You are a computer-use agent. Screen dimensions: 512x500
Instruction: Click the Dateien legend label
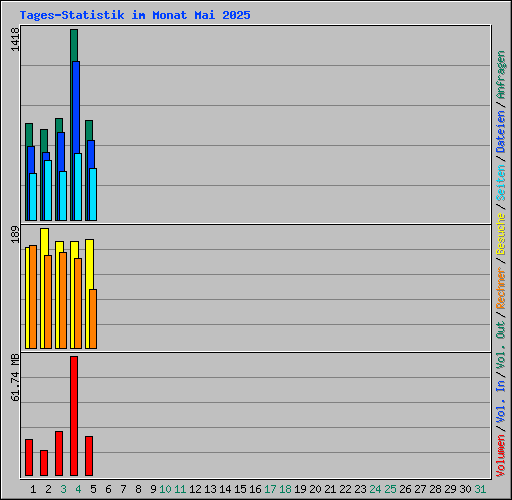(501, 132)
